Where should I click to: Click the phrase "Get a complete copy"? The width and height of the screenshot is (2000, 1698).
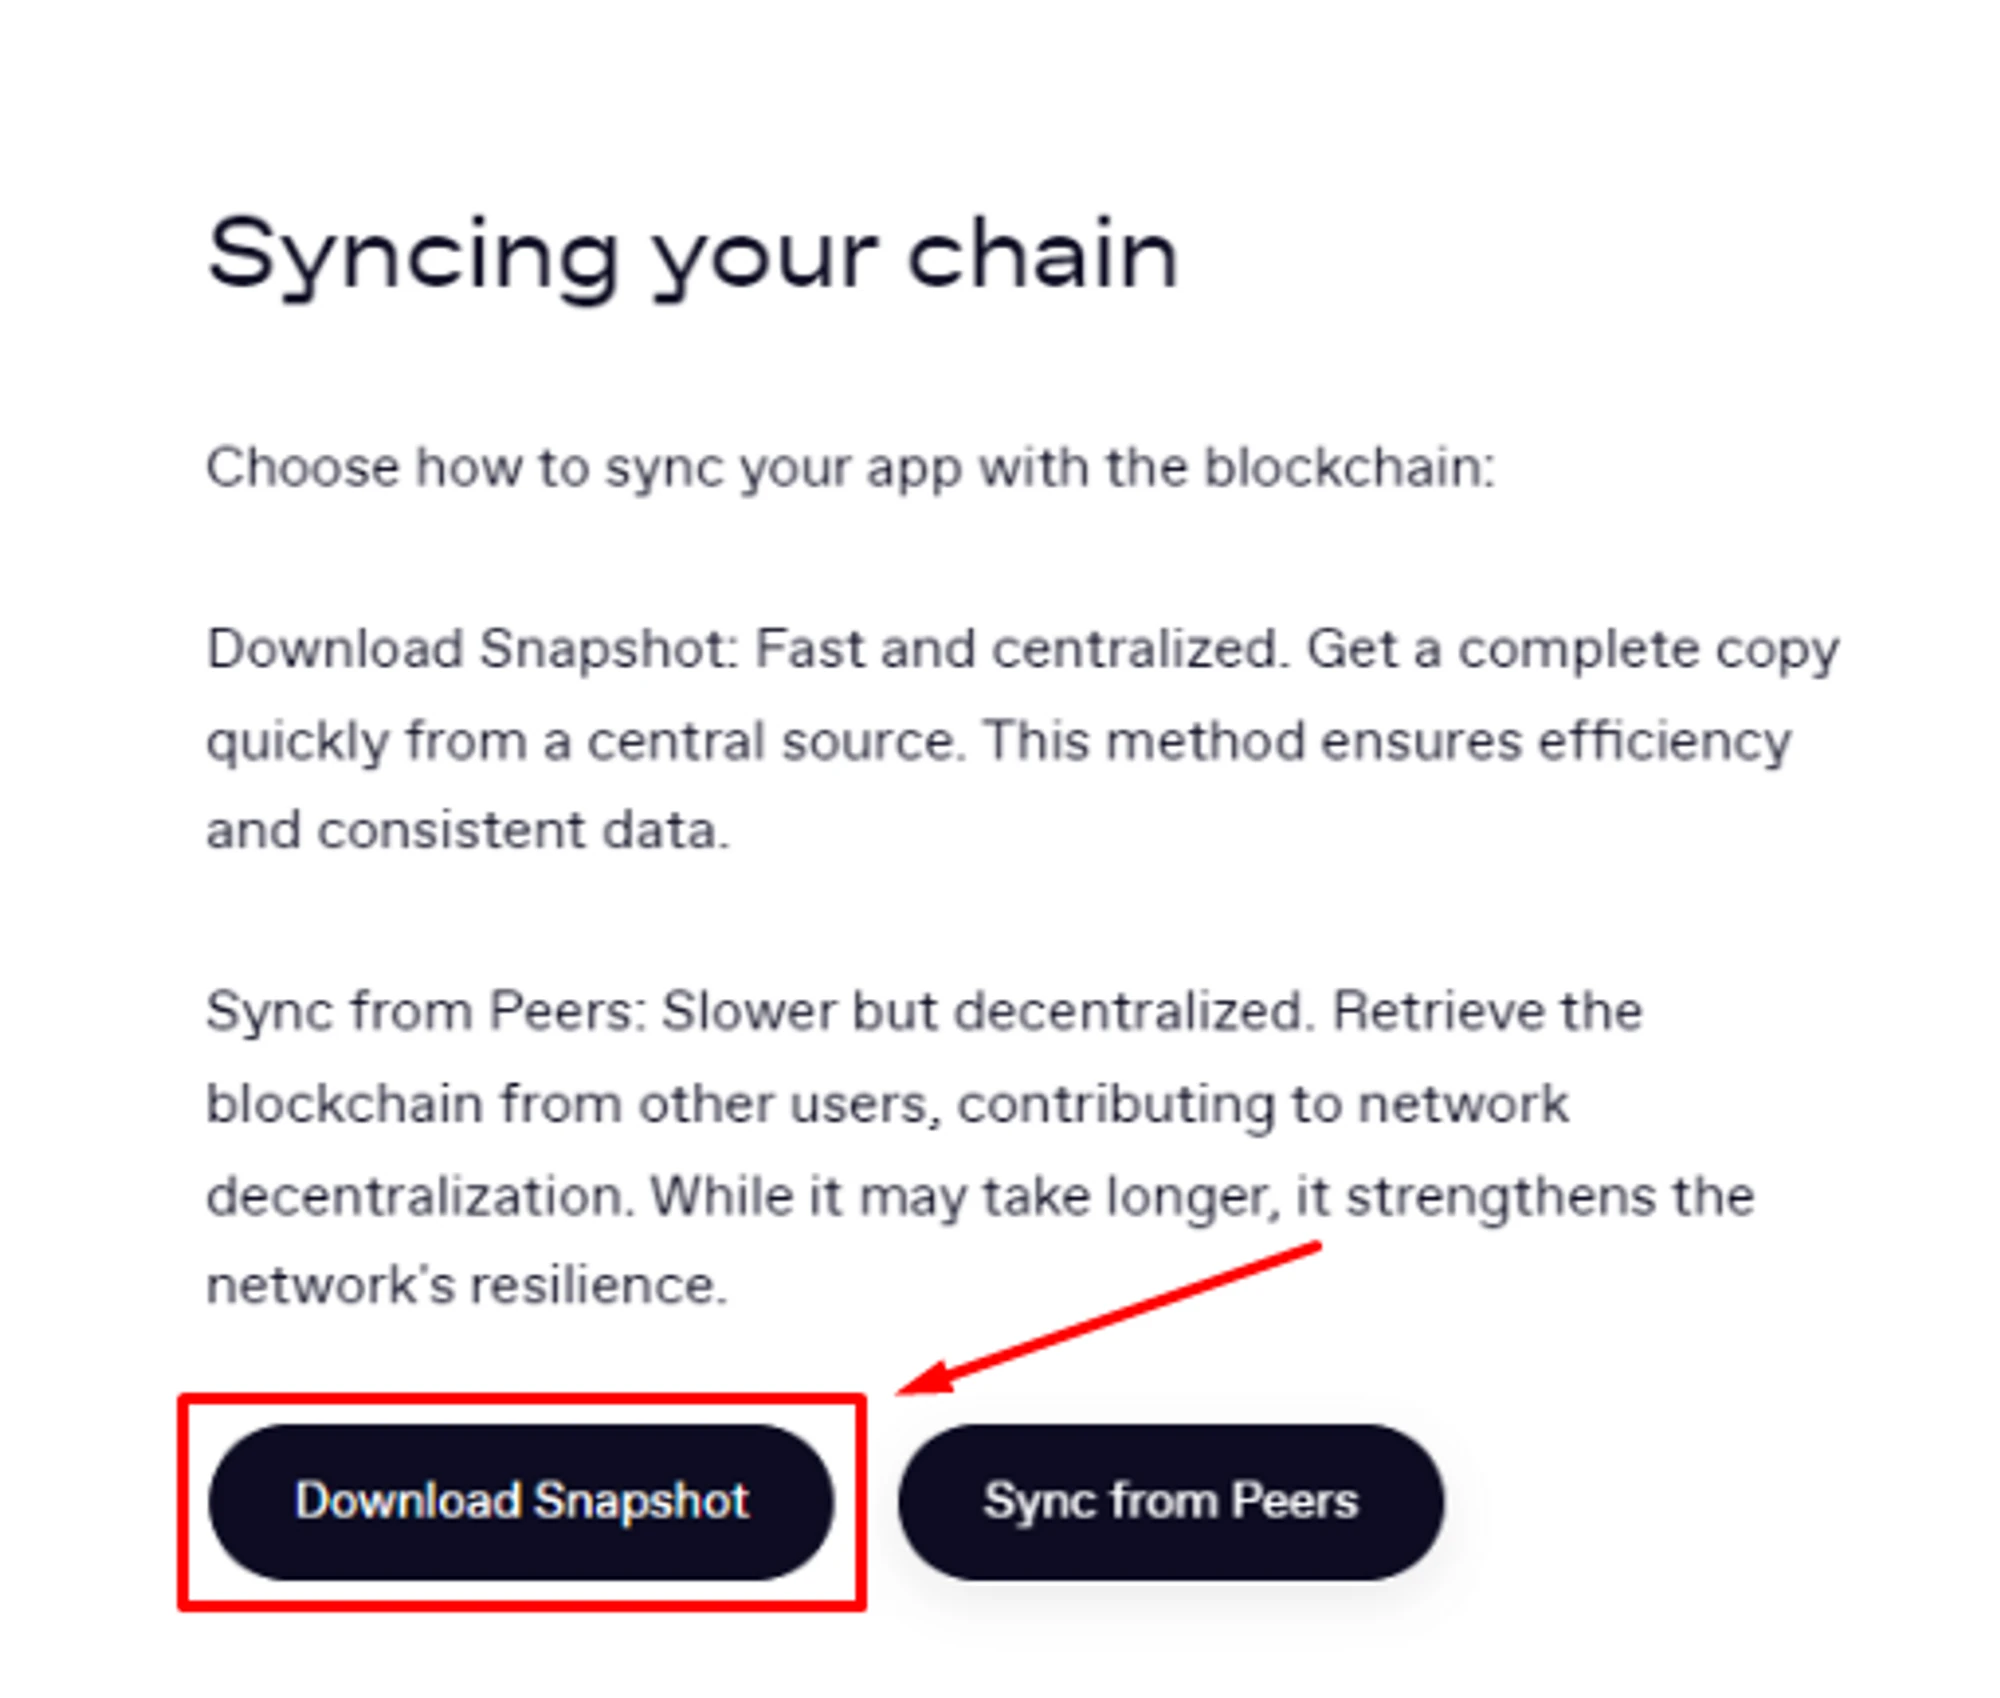pos(1573,650)
